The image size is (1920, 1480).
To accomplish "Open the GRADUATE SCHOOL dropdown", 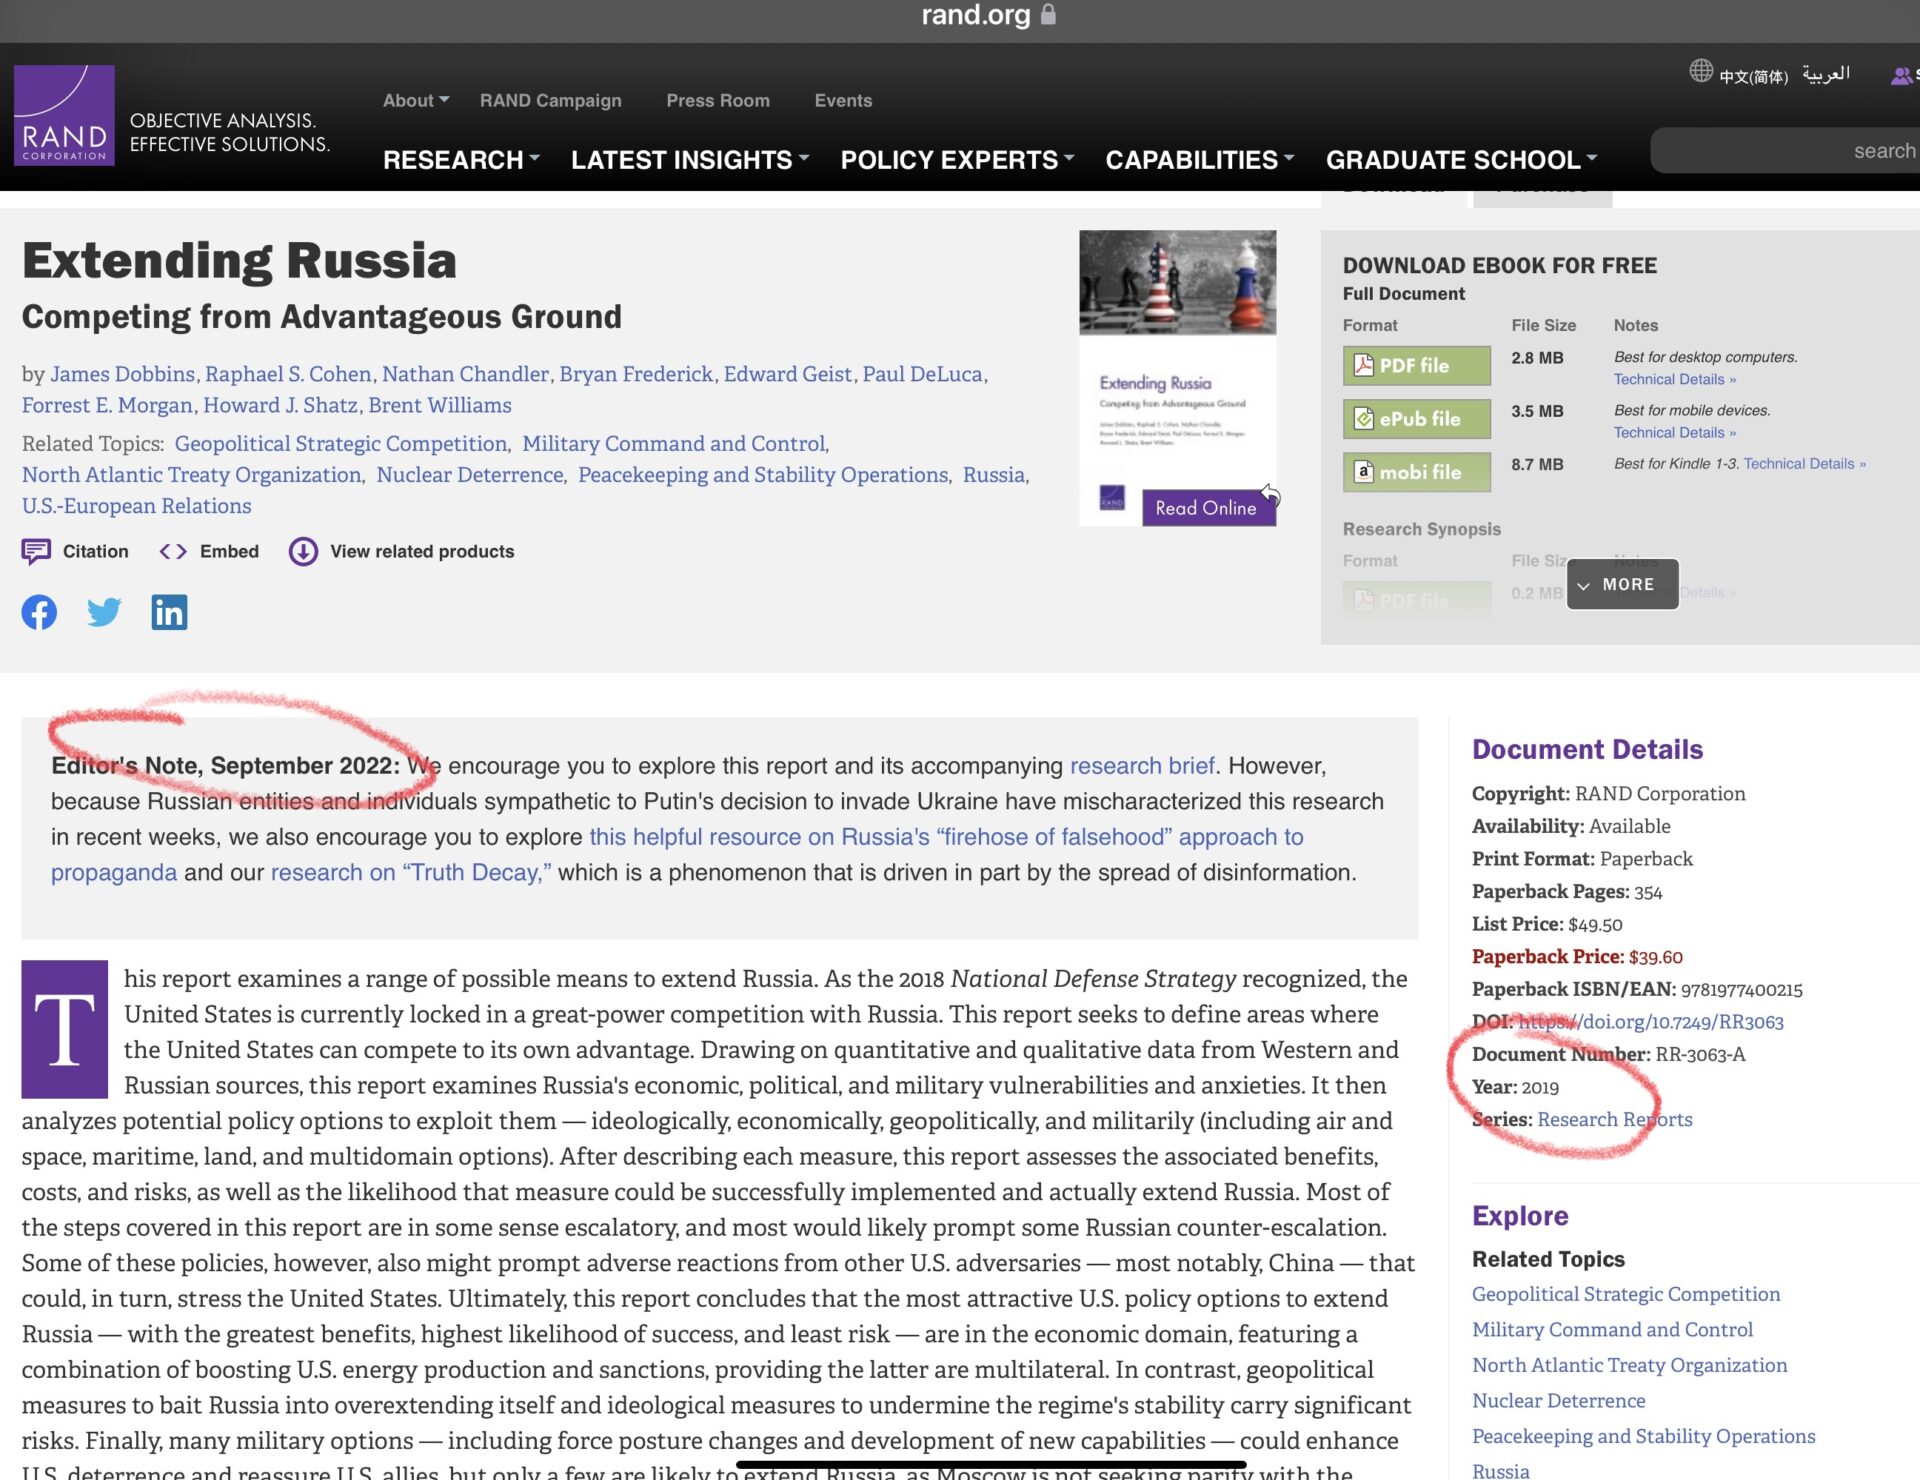I will [x=1462, y=160].
